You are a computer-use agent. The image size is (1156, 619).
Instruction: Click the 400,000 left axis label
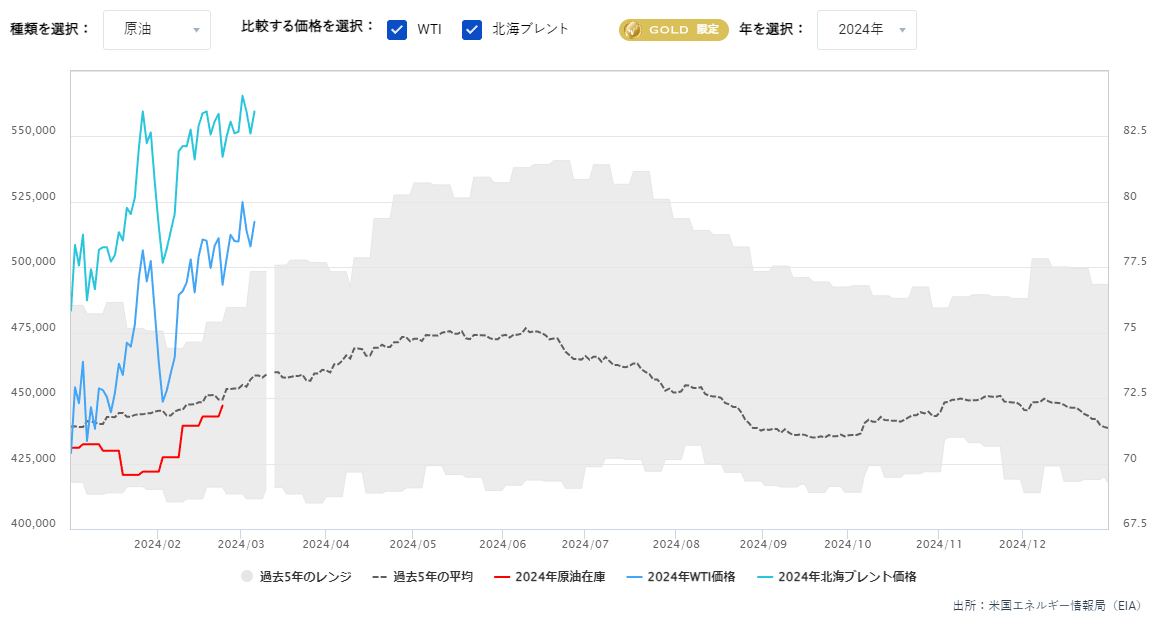(33, 523)
